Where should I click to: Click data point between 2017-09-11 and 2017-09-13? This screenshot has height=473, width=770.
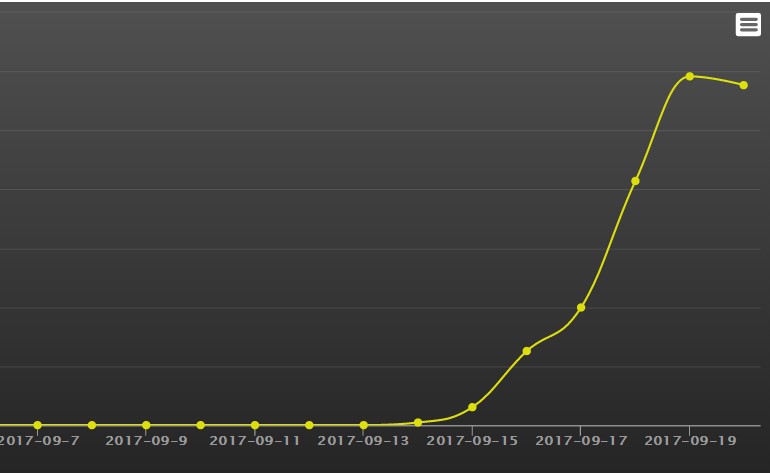coord(309,425)
